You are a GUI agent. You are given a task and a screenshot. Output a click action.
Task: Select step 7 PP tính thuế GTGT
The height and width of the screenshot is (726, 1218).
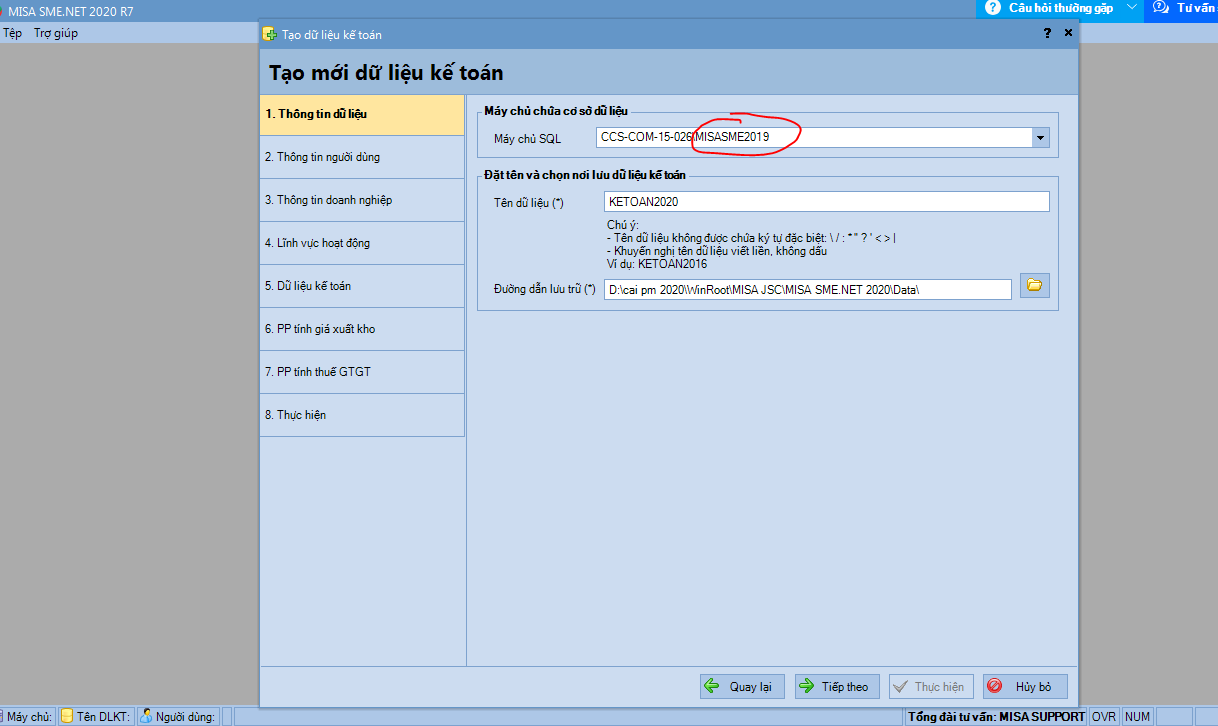tap(362, 372)
